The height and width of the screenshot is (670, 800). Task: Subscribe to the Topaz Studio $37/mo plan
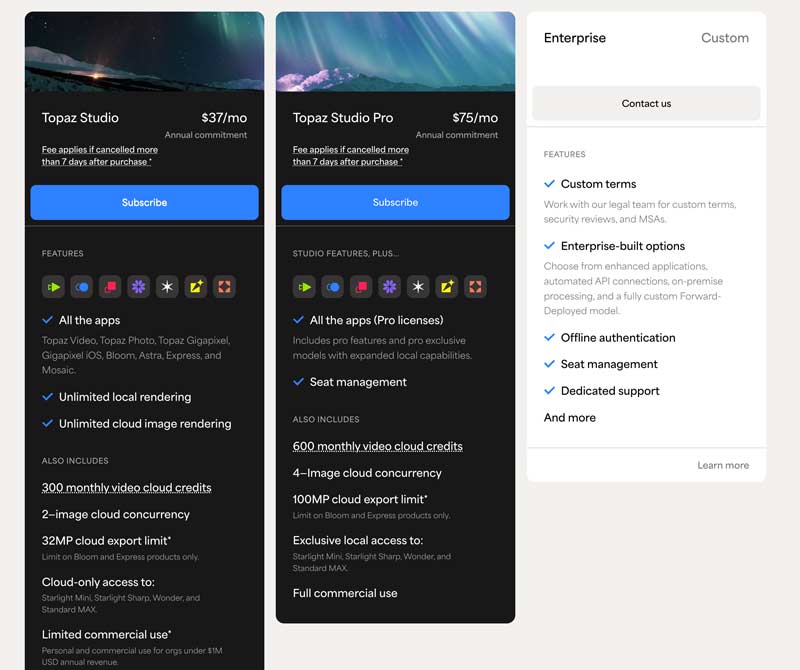click(144, 203)
